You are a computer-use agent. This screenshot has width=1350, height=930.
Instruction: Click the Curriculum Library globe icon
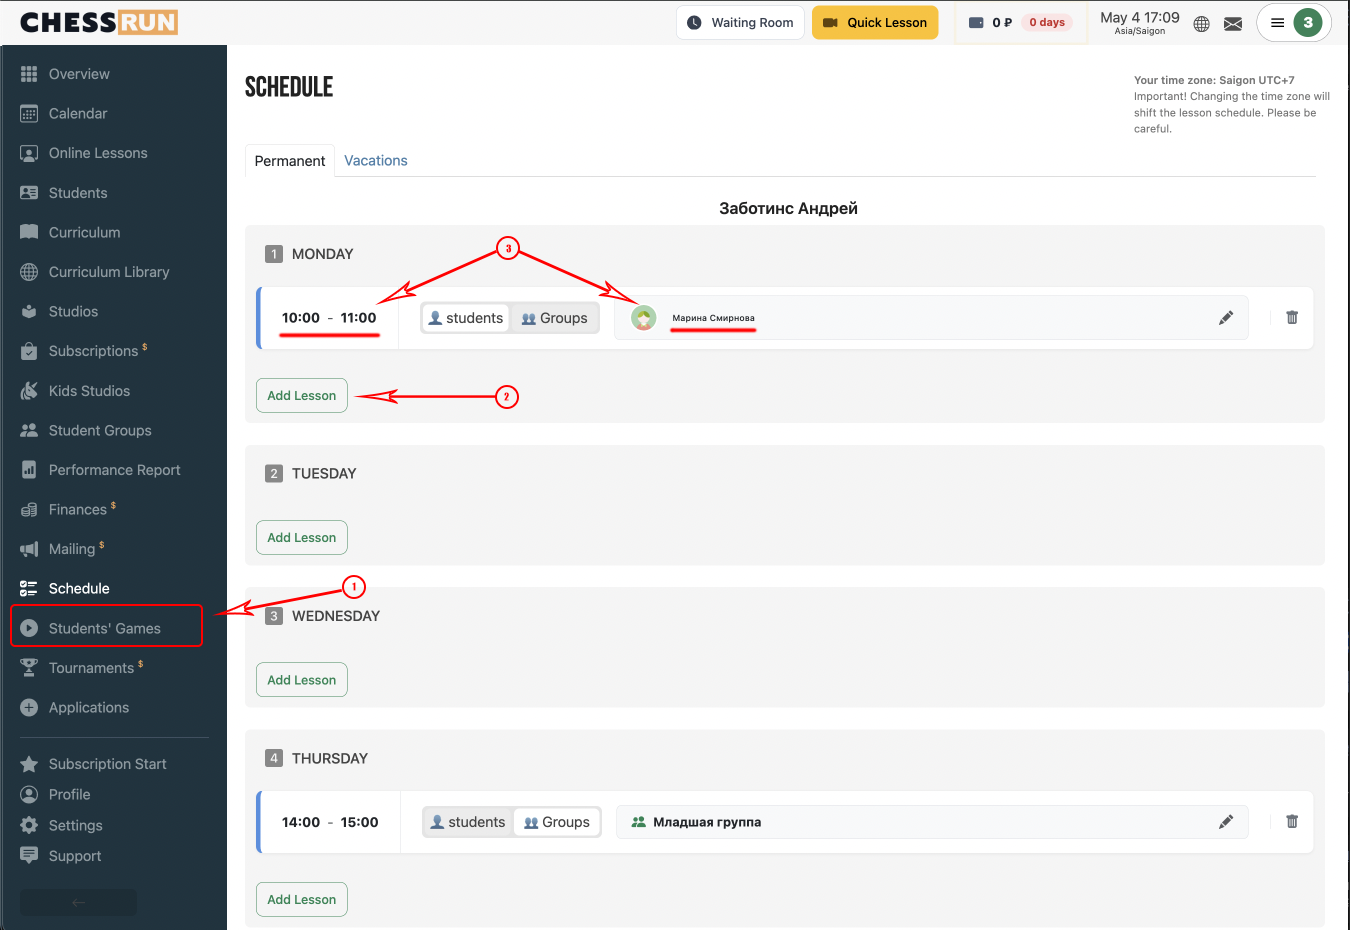(x=29, y=272)
